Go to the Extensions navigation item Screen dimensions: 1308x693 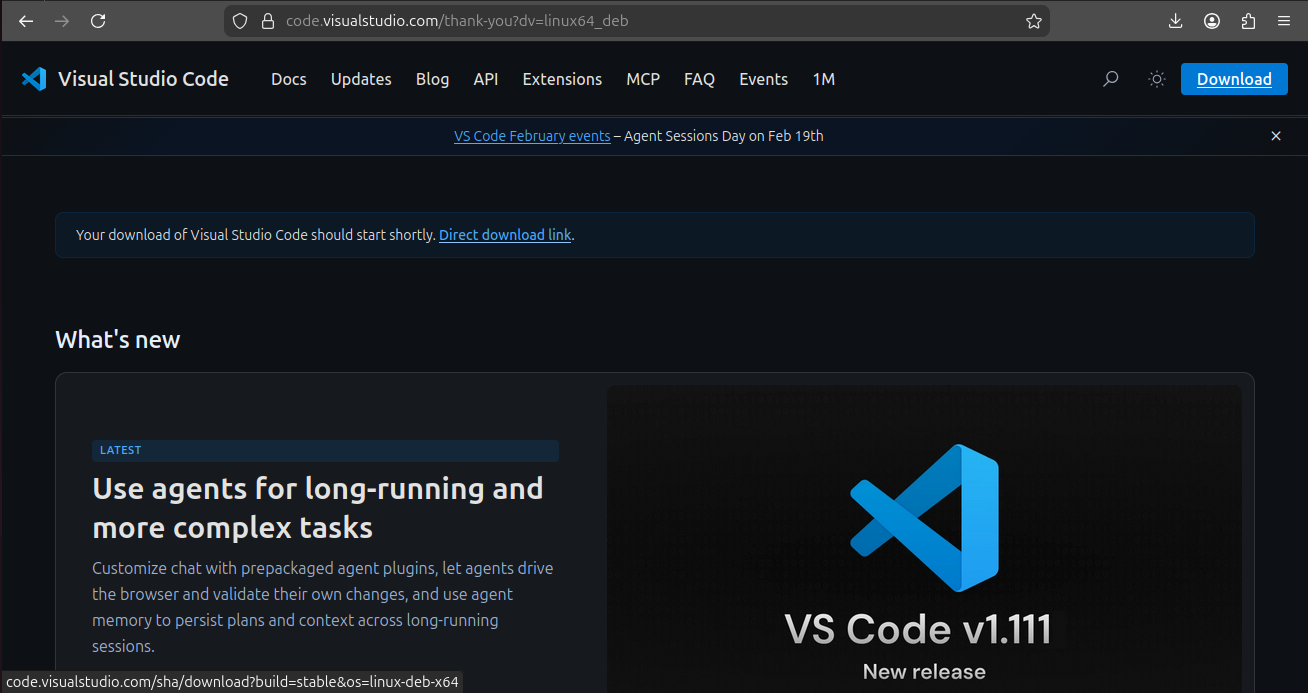[x=562, y=79]
